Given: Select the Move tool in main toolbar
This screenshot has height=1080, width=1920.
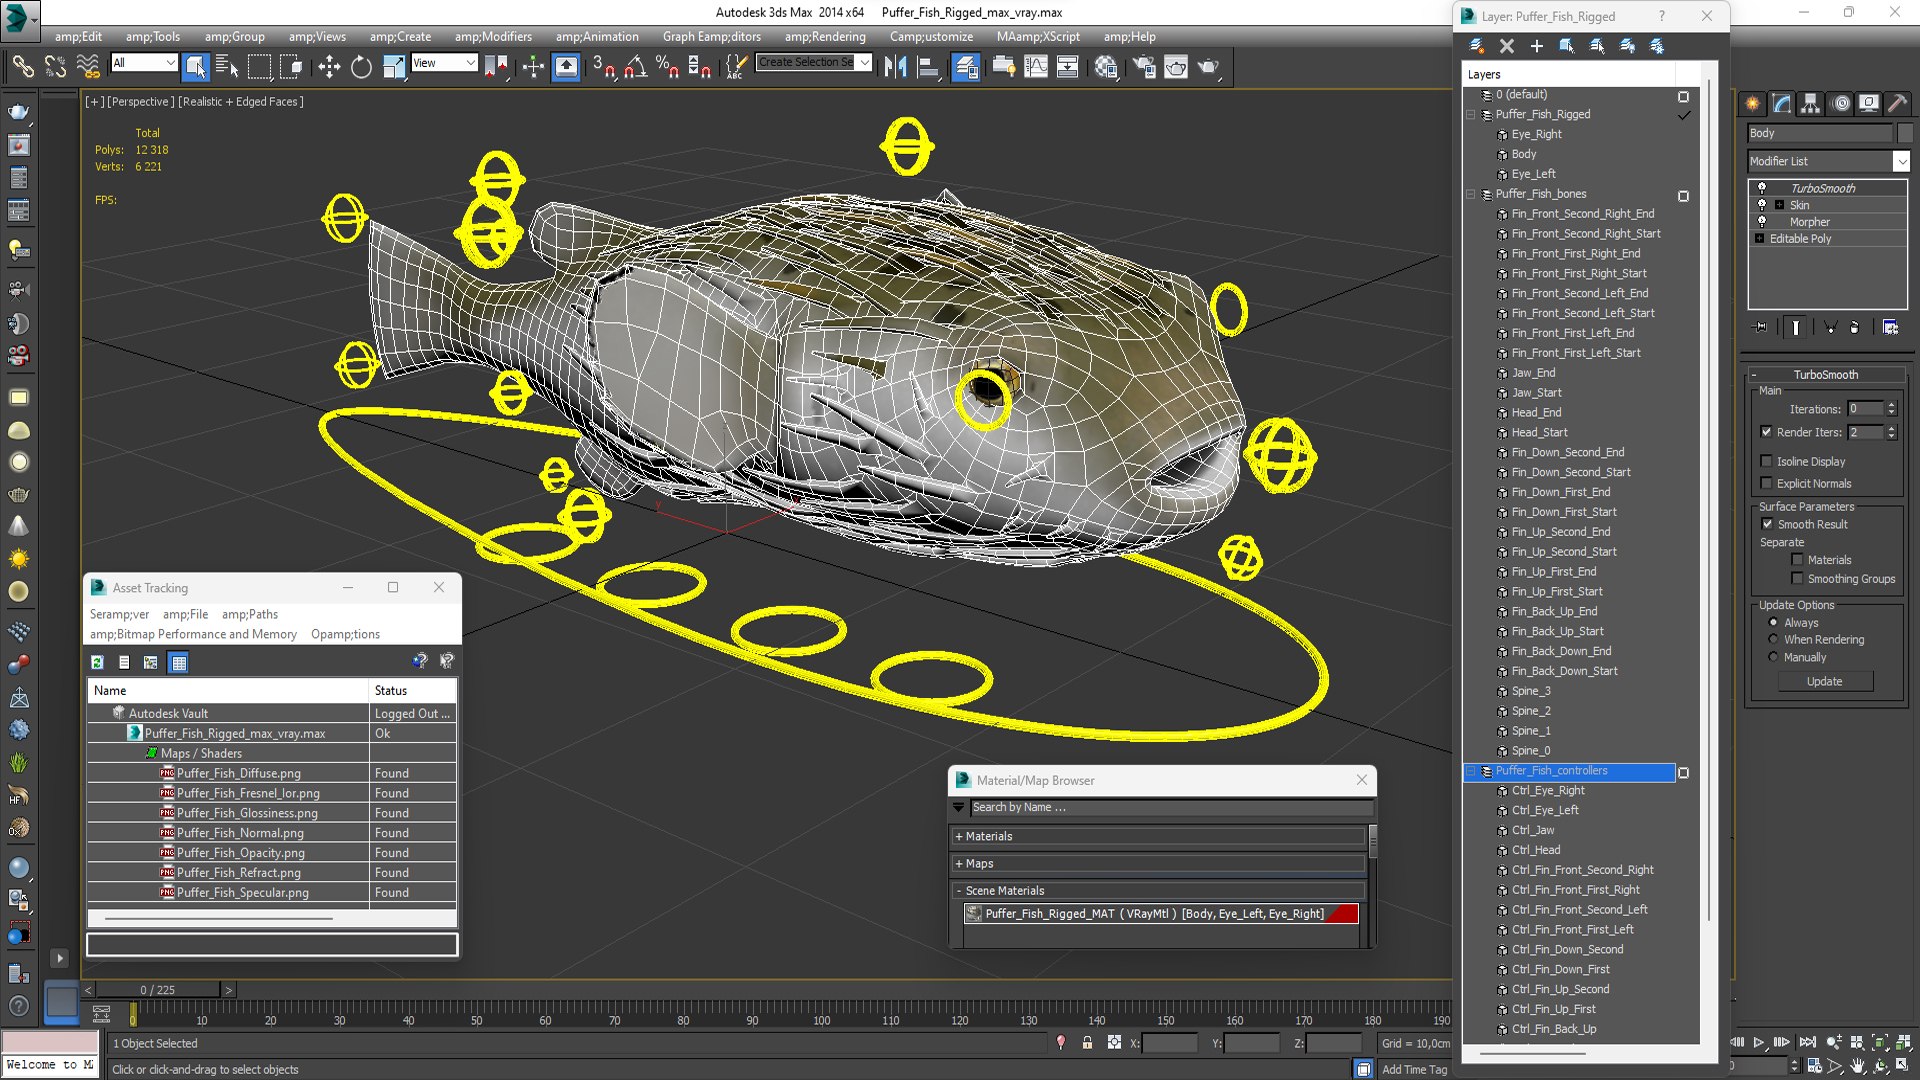Looking at the screenshot, I should click(329, 67).
